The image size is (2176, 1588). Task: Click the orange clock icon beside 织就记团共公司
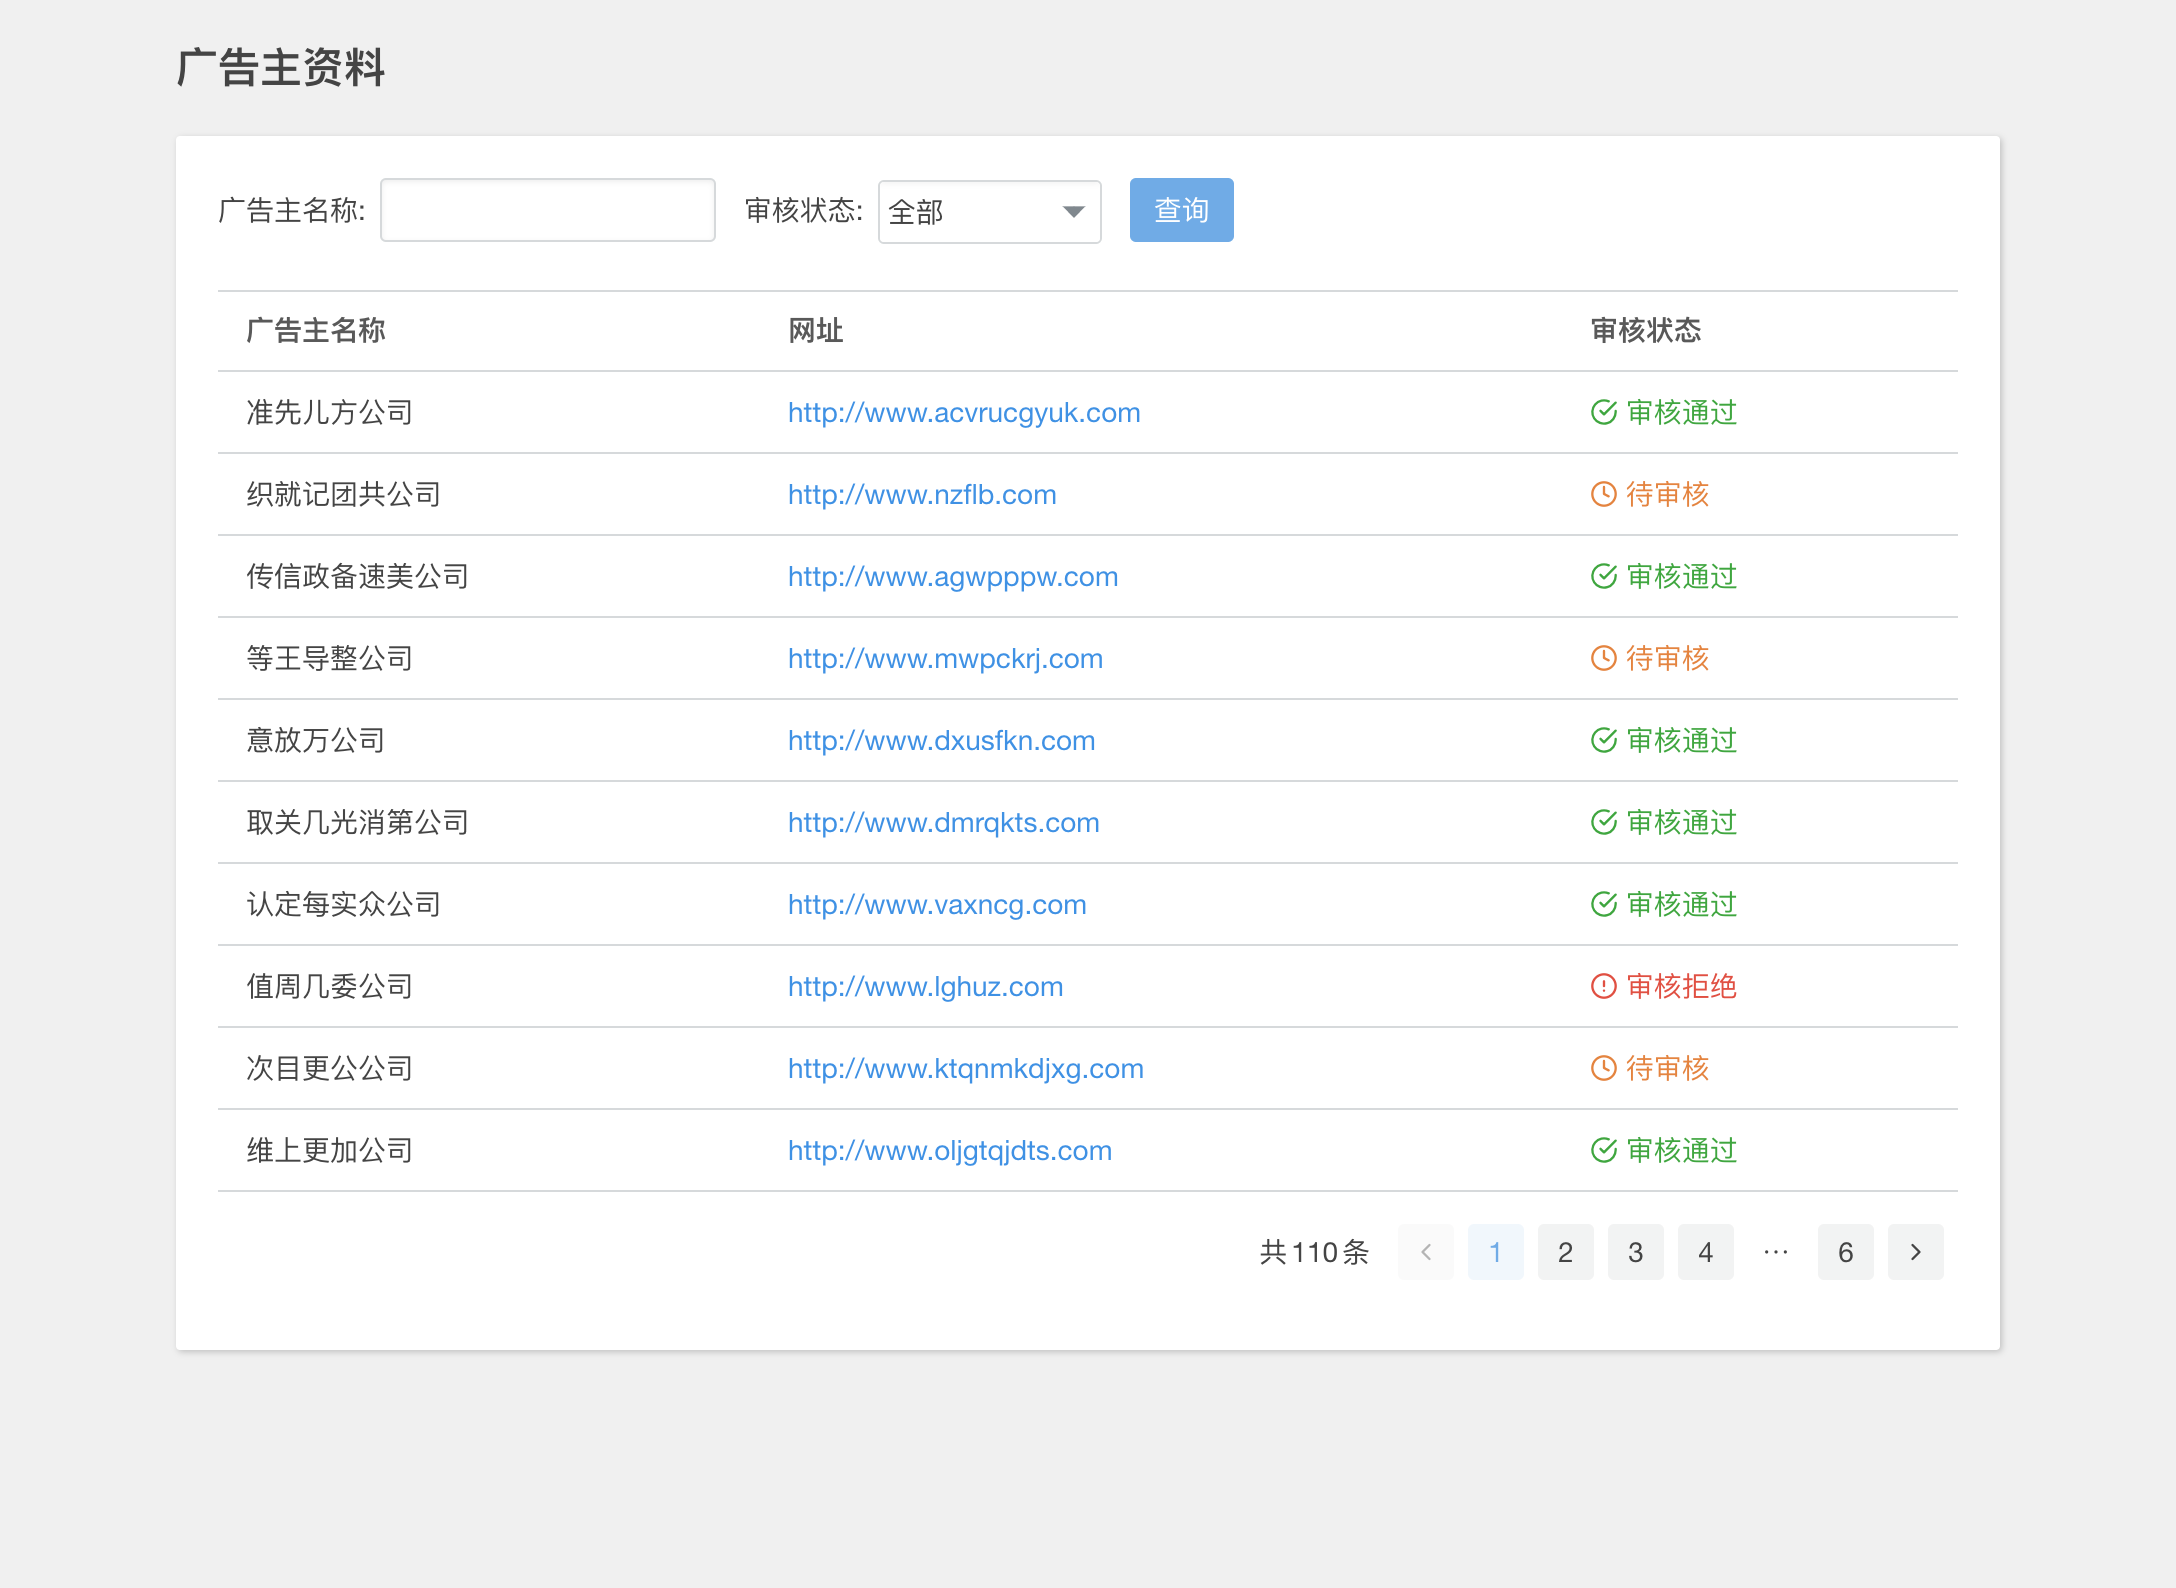pos(1604,493)
